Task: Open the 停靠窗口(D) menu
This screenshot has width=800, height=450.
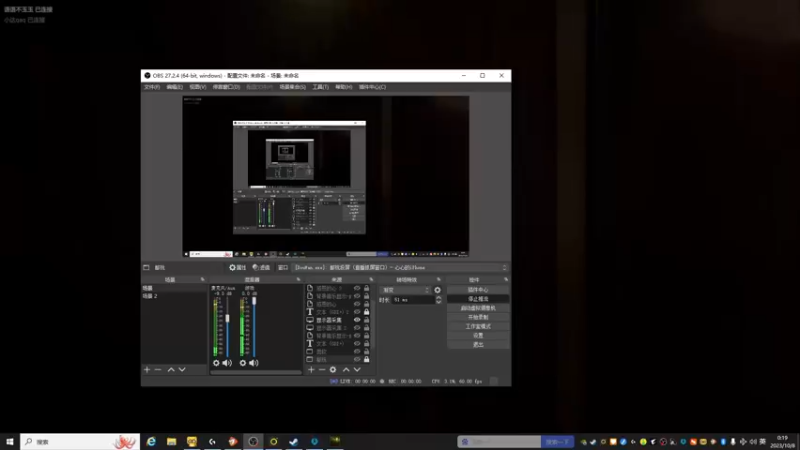Action: tap(226, 87)
